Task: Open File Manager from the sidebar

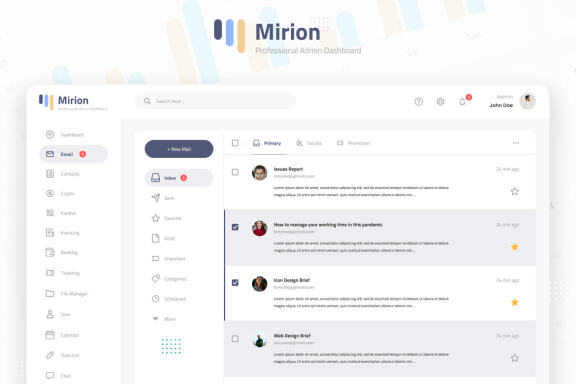Action: coord(66,294)
